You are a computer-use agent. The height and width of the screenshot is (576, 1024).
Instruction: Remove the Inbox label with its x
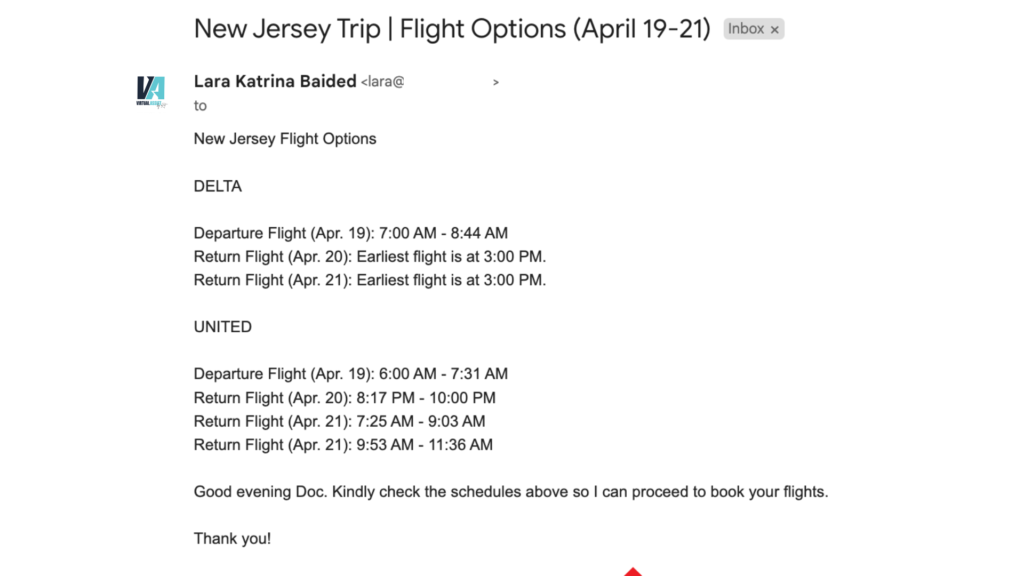coord(774,30)
